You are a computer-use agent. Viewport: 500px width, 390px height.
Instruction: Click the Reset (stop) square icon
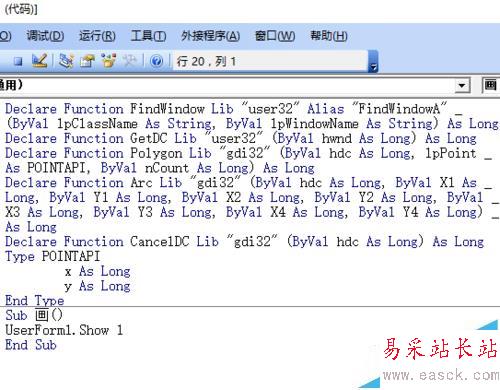(x=18, y=61)
